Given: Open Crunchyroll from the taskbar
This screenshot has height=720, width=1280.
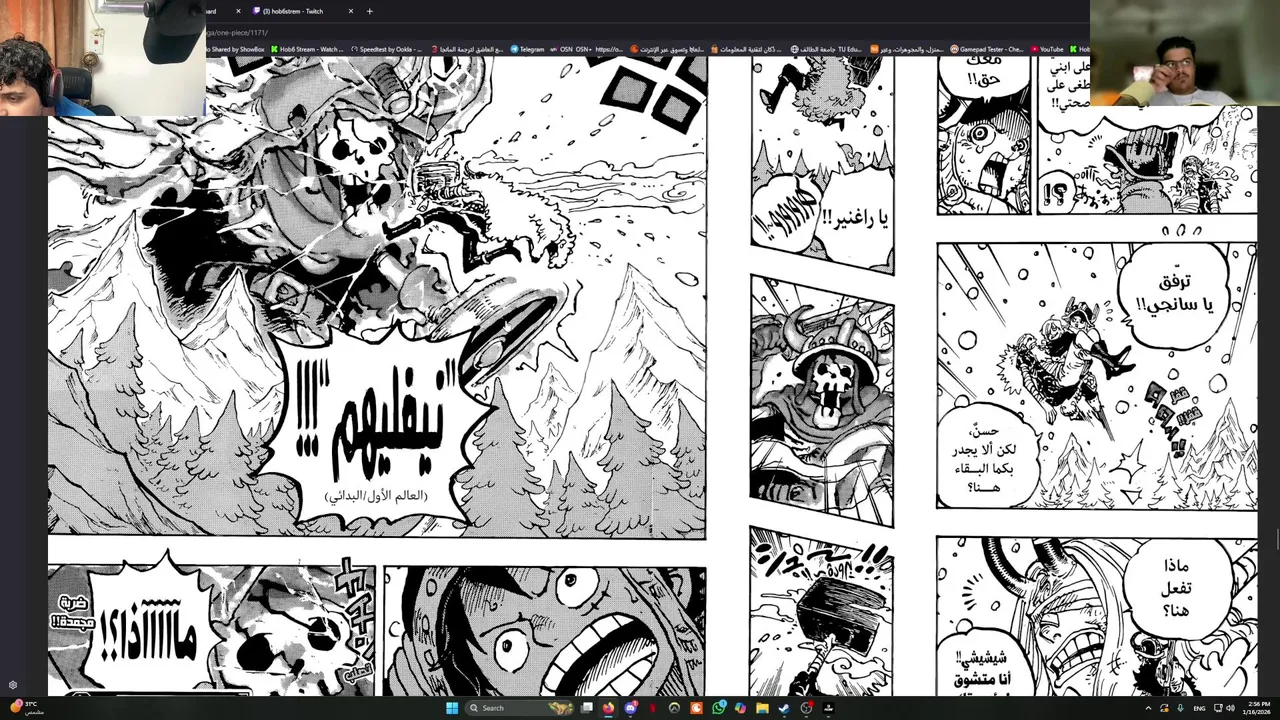Looking at the screenshot, I should 696,708.
